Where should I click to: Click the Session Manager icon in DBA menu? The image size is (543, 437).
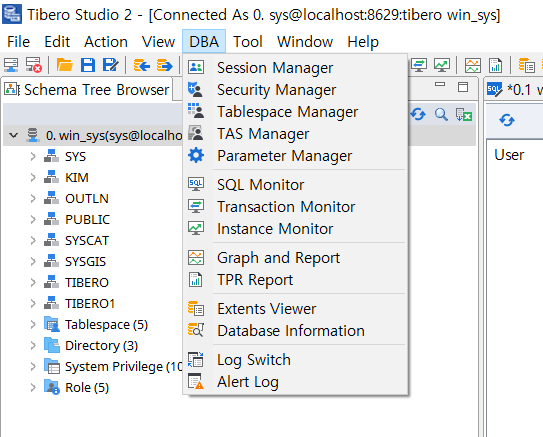coord(196,67)
